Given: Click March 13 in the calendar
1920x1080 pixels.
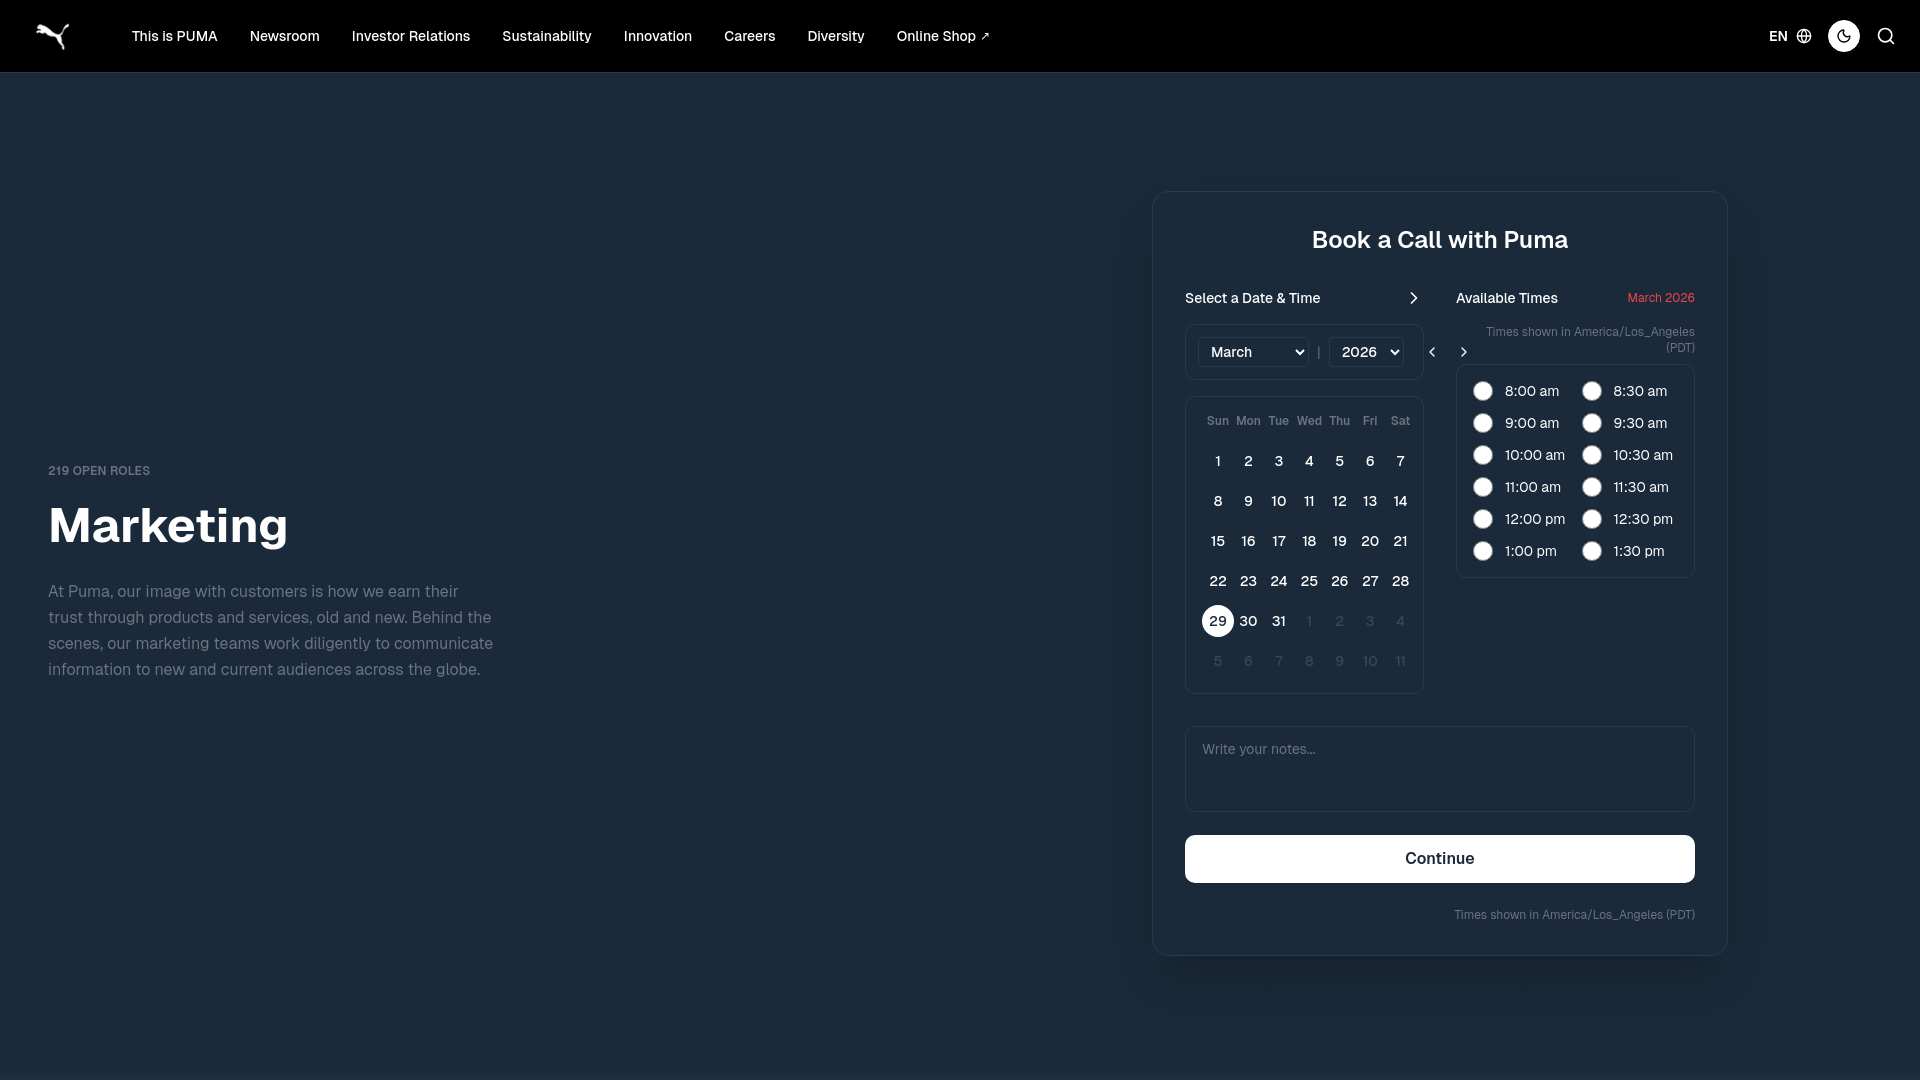Looking at the screenshot, I should tap(1370, 501).
